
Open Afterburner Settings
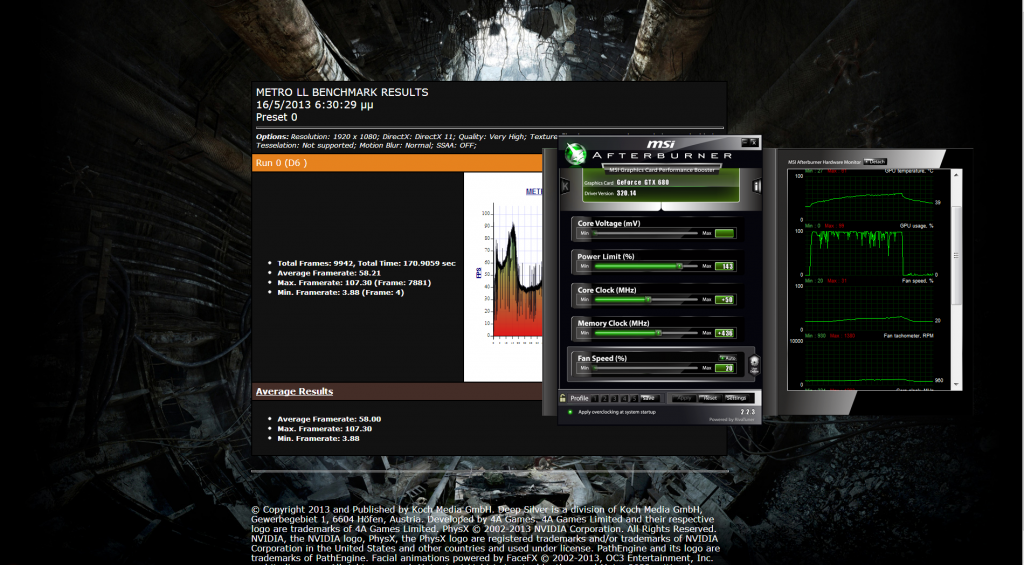pos(736,398)
